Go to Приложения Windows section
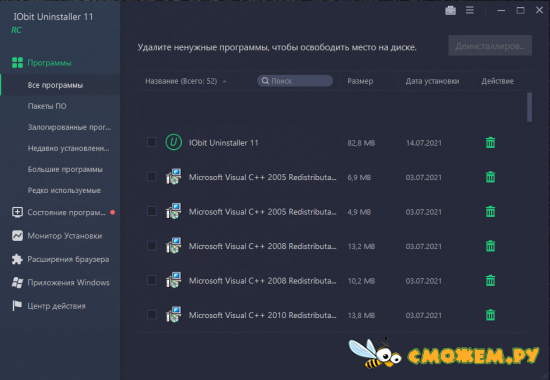 pos(68,282)
